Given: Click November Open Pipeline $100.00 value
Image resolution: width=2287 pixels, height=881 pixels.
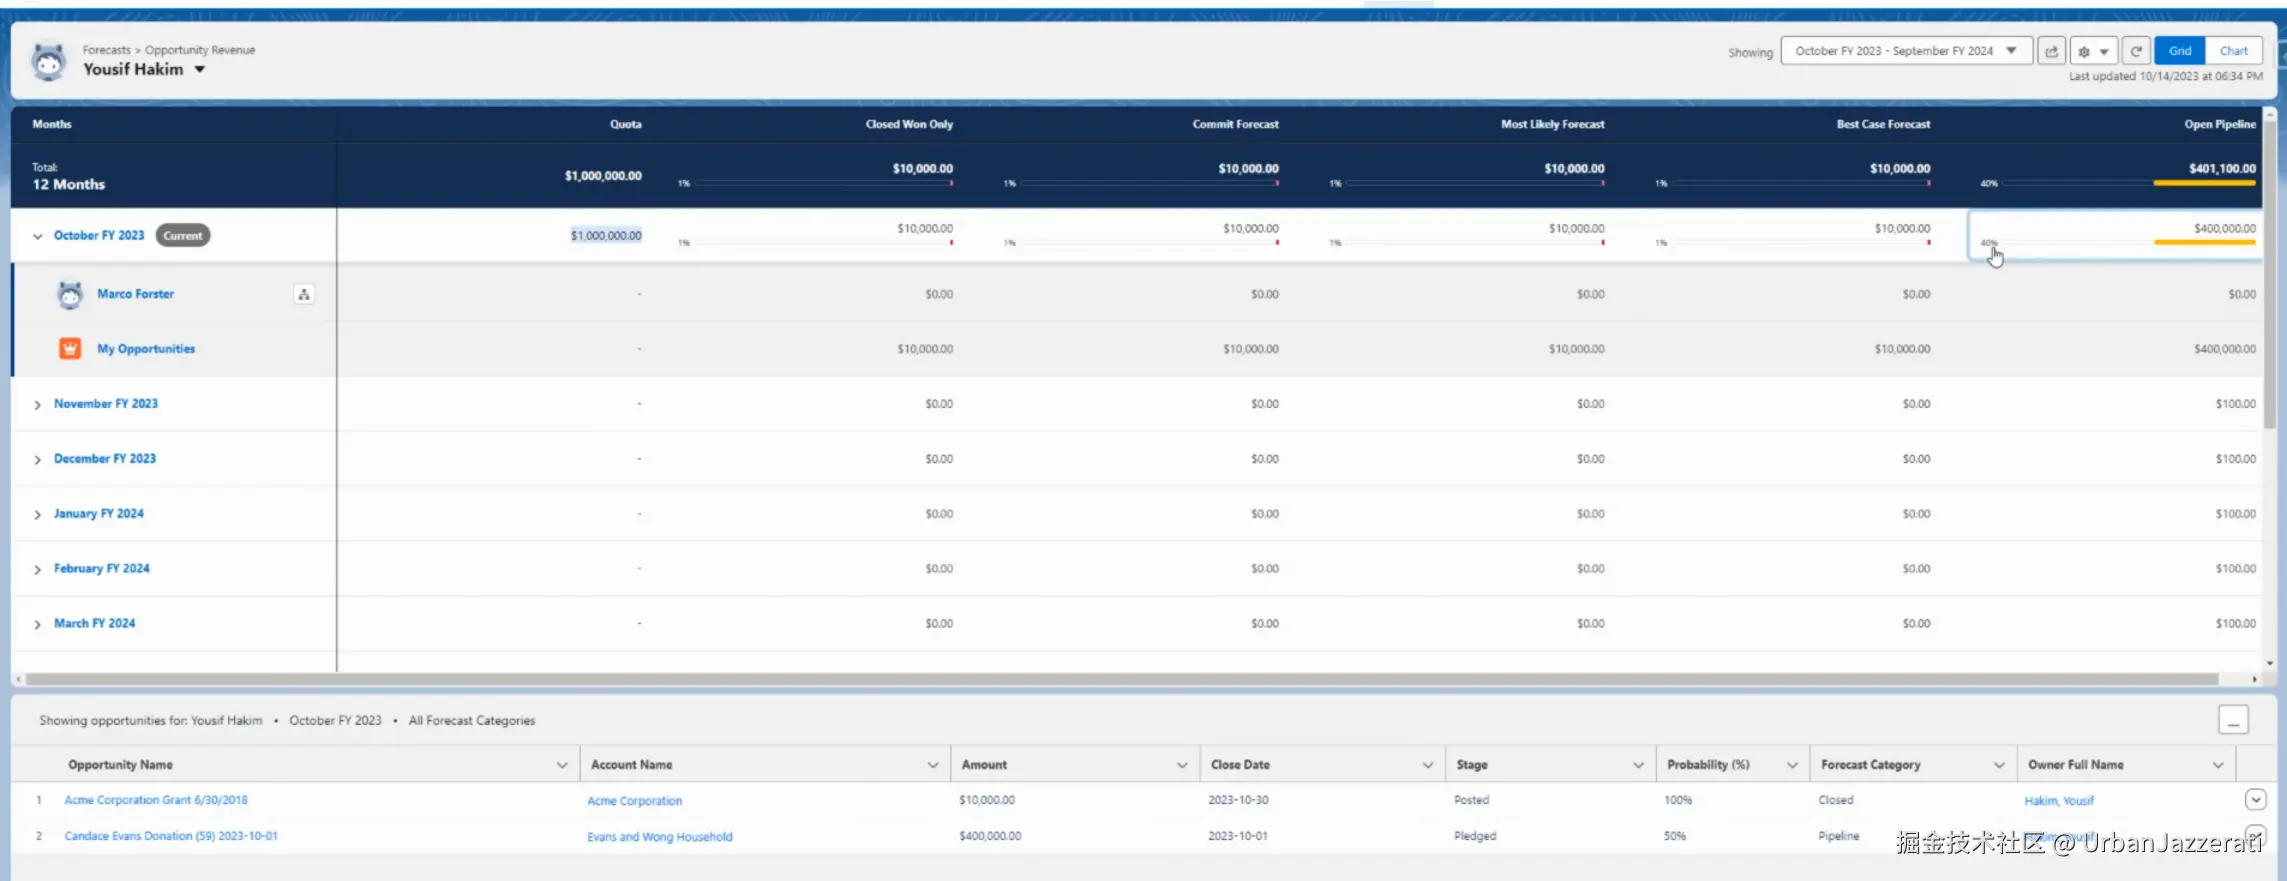Looking at the screenshot, I should pyautogui.click(x=2236, y=404).
